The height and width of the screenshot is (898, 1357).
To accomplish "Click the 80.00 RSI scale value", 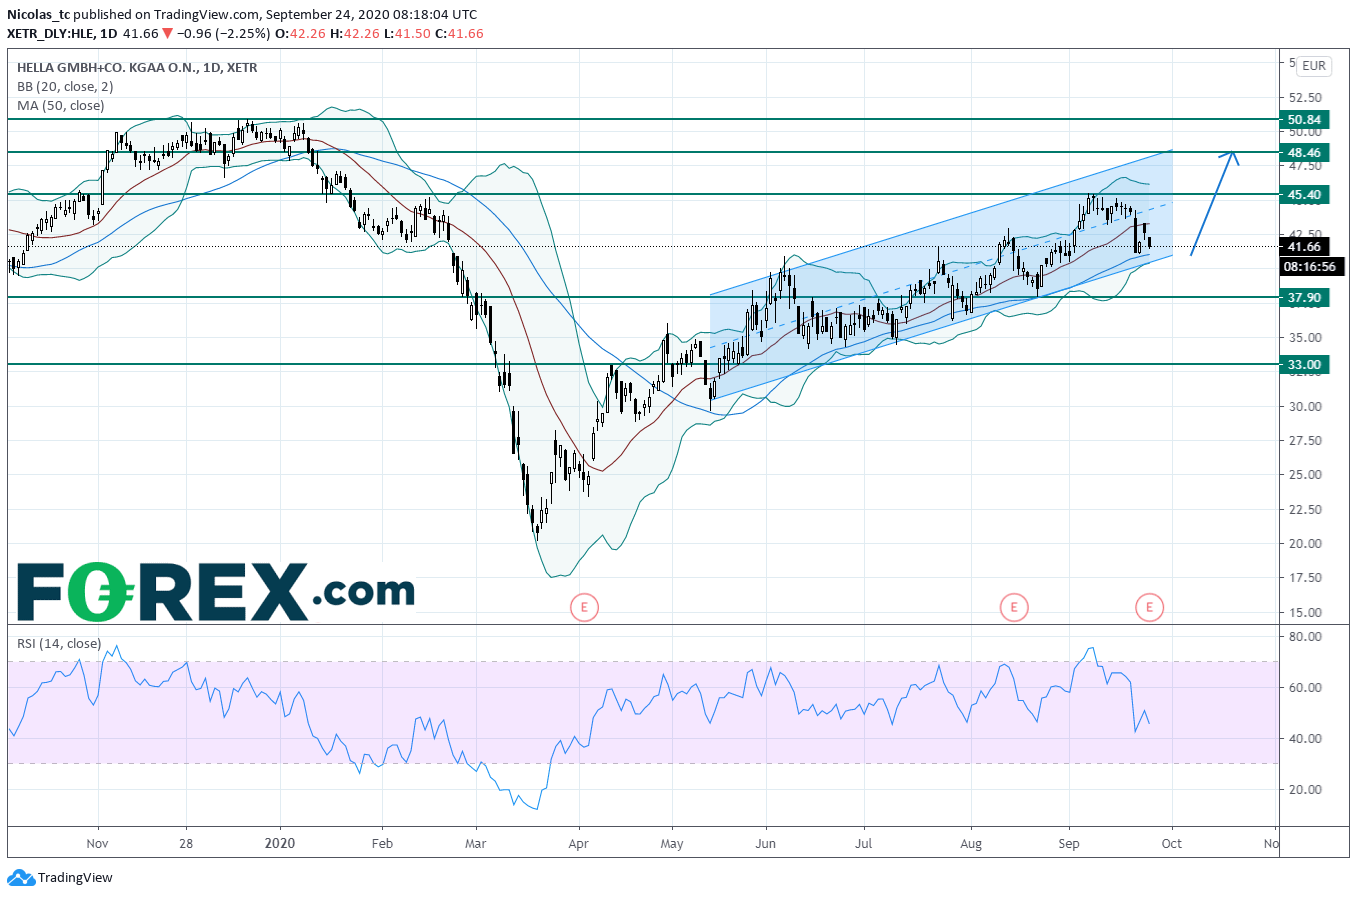I will (1306, 637).
